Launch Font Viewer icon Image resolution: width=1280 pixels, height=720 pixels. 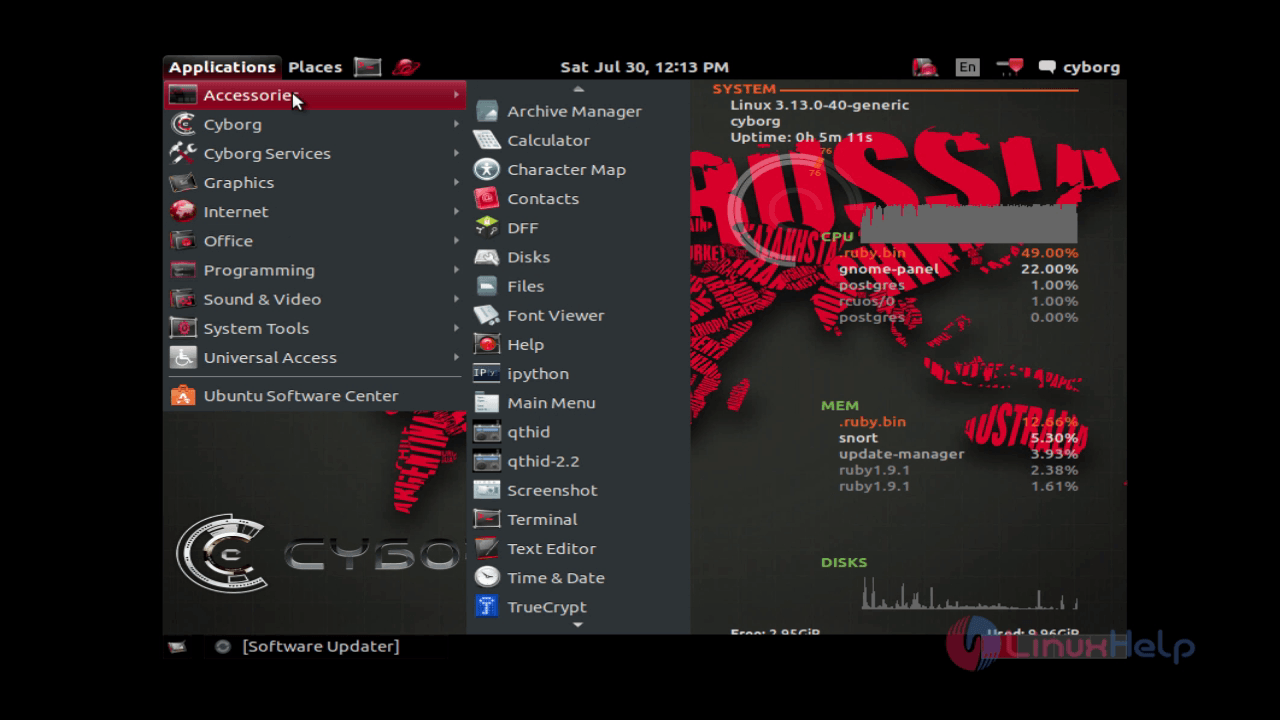486,315
